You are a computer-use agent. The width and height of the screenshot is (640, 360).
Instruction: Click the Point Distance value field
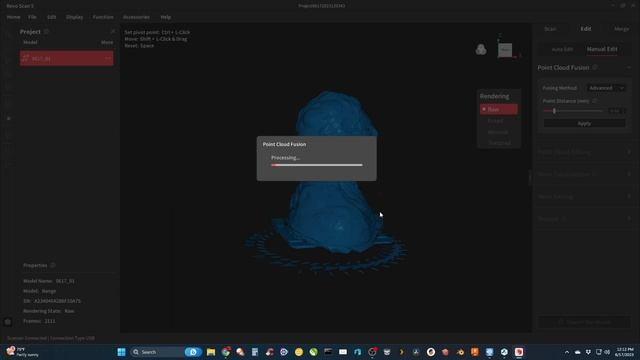616,111
